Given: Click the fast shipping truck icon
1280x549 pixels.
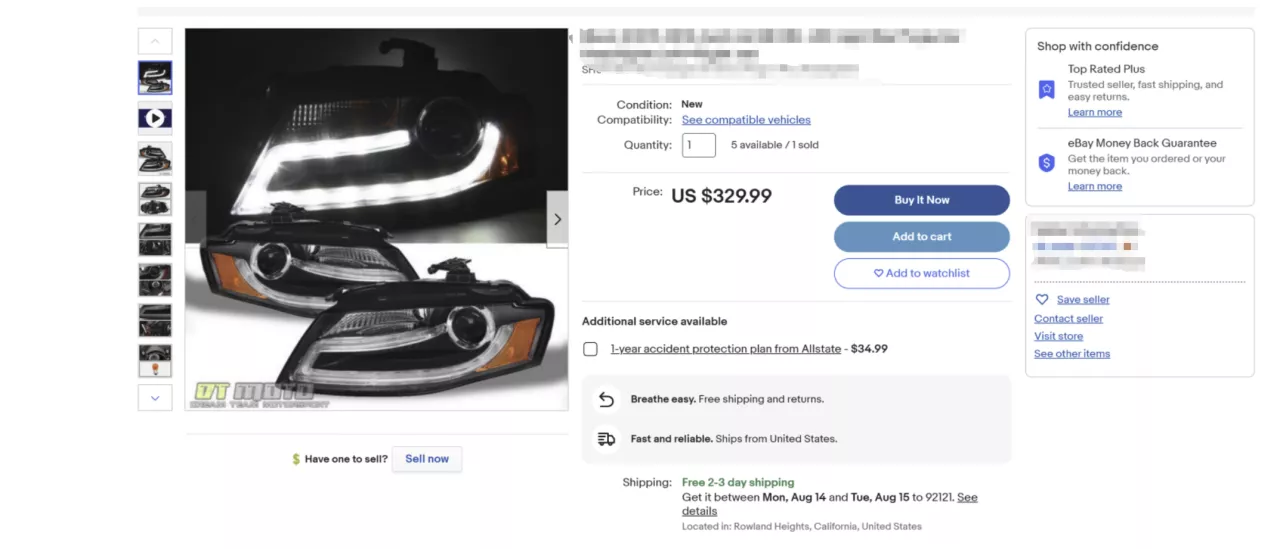Looking at the screenshot, I should pyautogui.click(x=606, y=439).
